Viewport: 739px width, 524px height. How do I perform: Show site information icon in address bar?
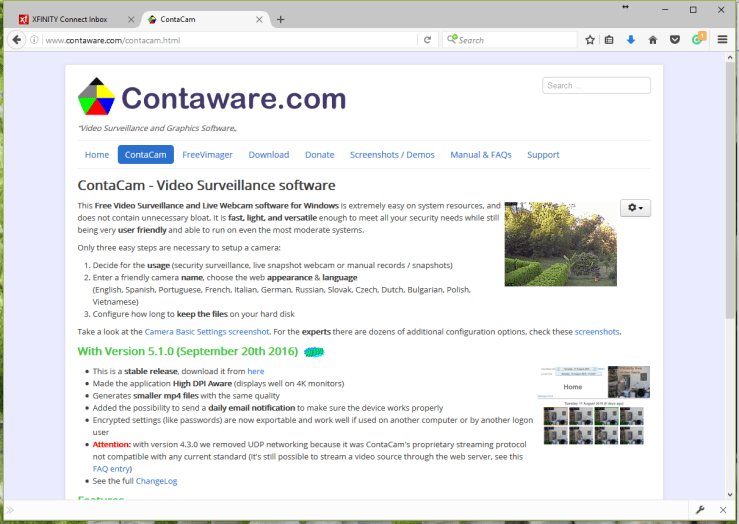tap(35, 40)
